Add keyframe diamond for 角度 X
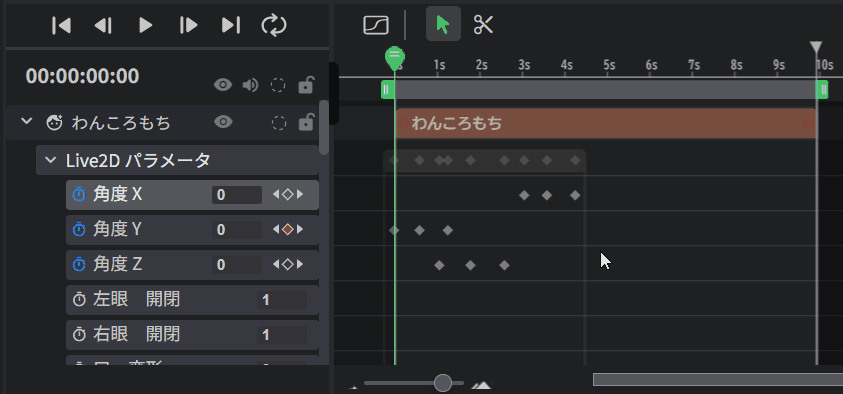Screen dimensions: 843x394 coord(288,195)
